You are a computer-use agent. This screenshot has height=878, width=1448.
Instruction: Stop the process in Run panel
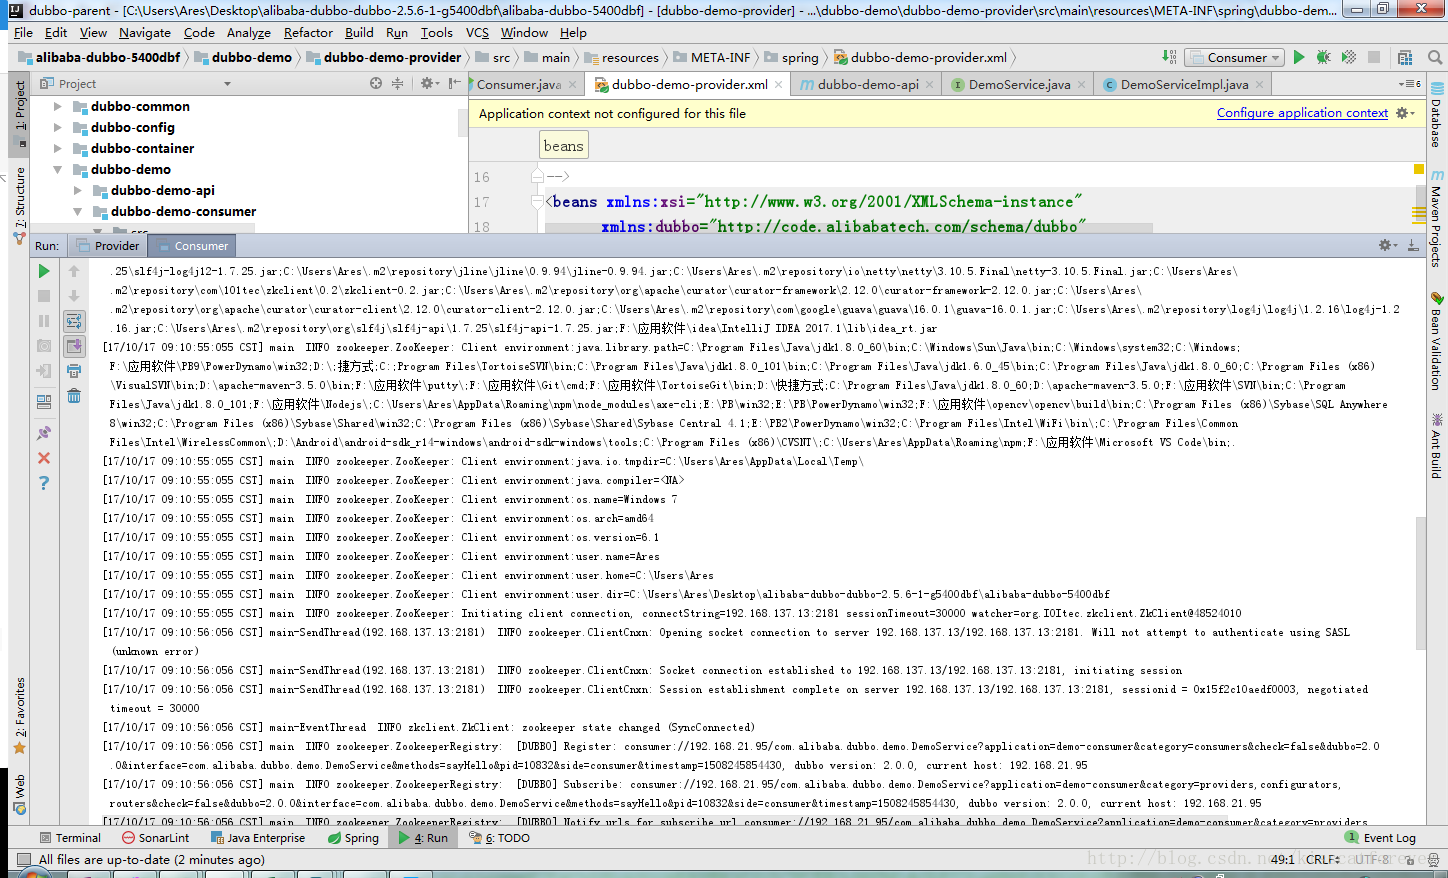pyautogui.click(x=44, y=296)
